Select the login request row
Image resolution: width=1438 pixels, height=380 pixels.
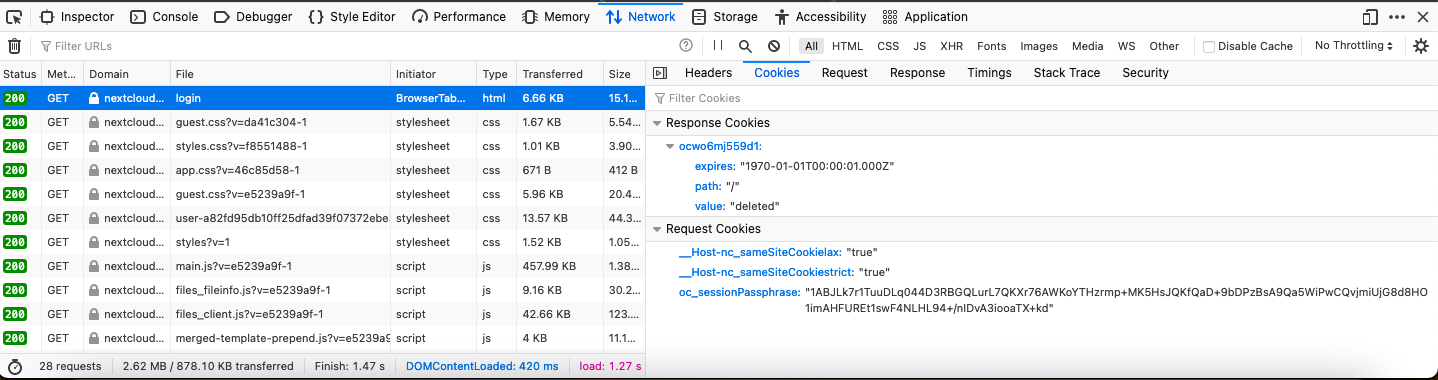(x=322, y=98)
